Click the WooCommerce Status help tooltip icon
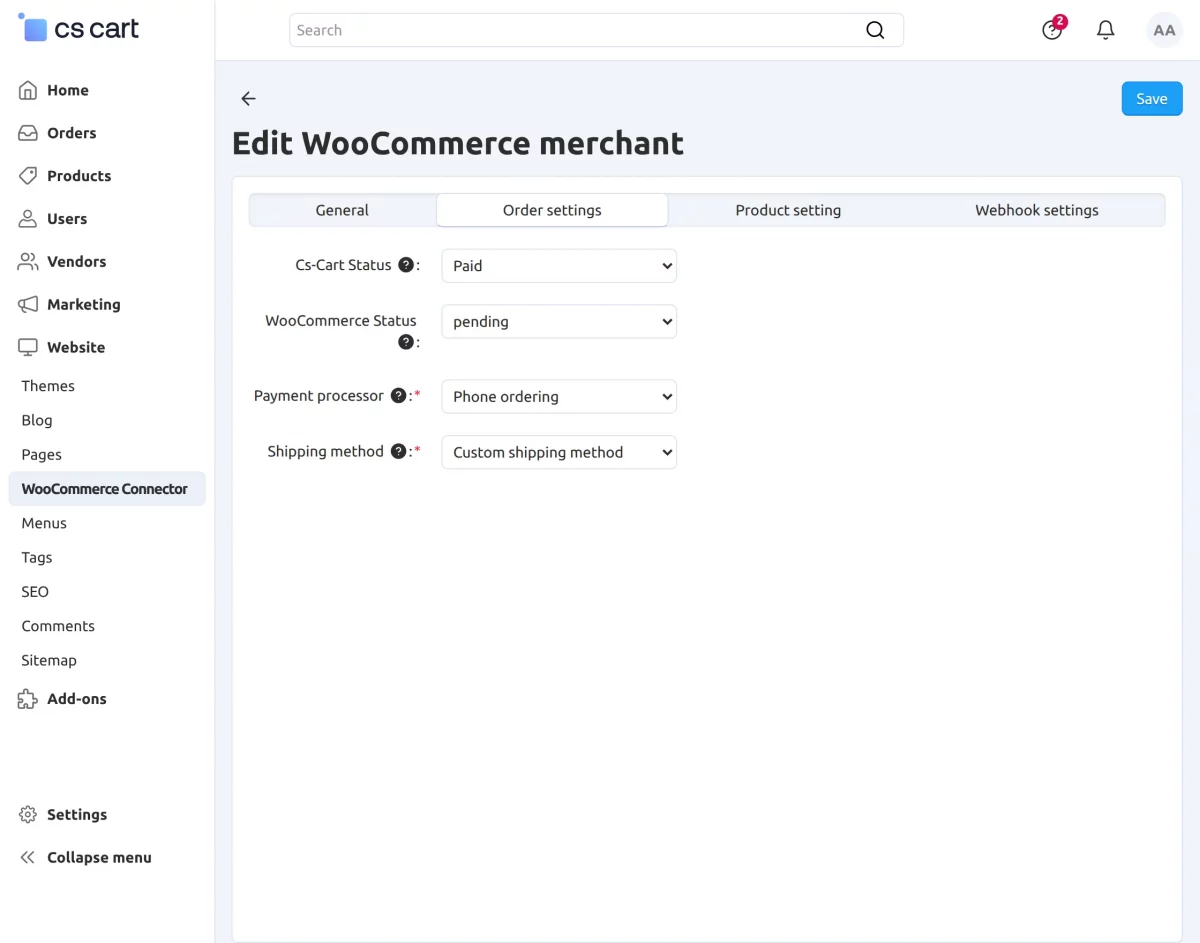1200x943 pixels. [406, 342]
